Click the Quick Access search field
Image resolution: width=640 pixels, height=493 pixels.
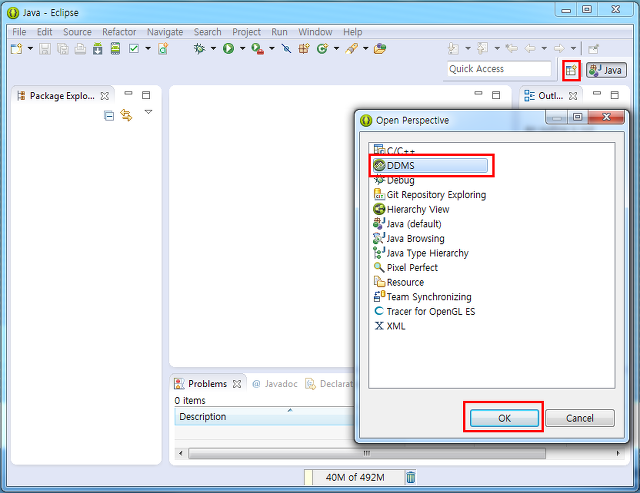499,69
